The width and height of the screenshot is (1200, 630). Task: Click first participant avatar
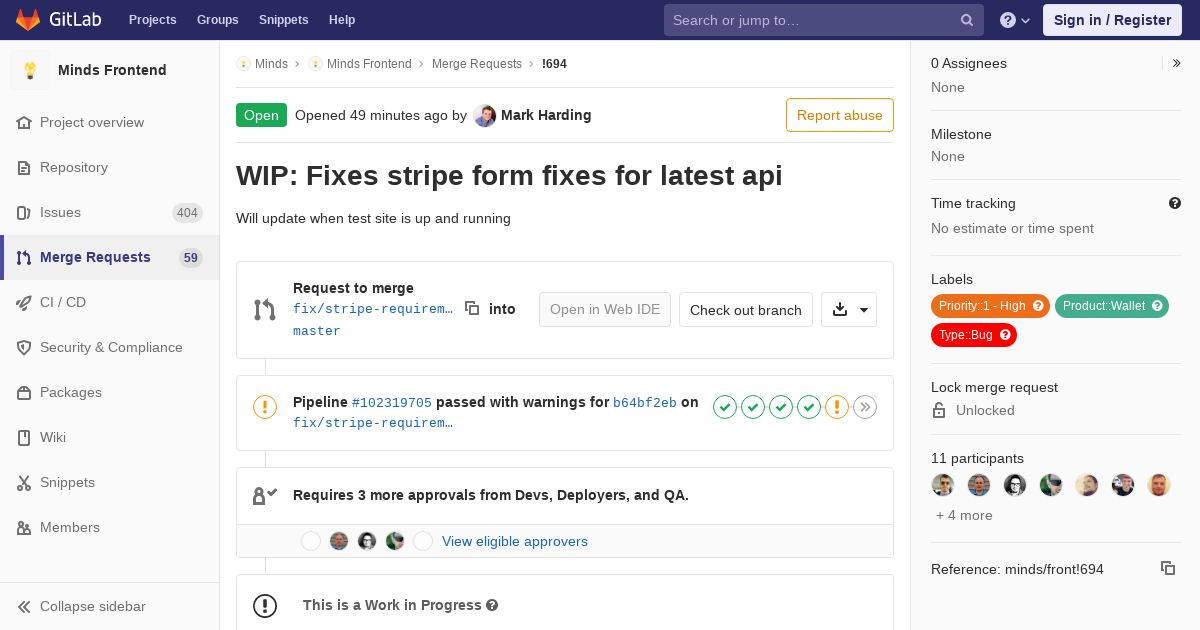click(x=943, y=485)
